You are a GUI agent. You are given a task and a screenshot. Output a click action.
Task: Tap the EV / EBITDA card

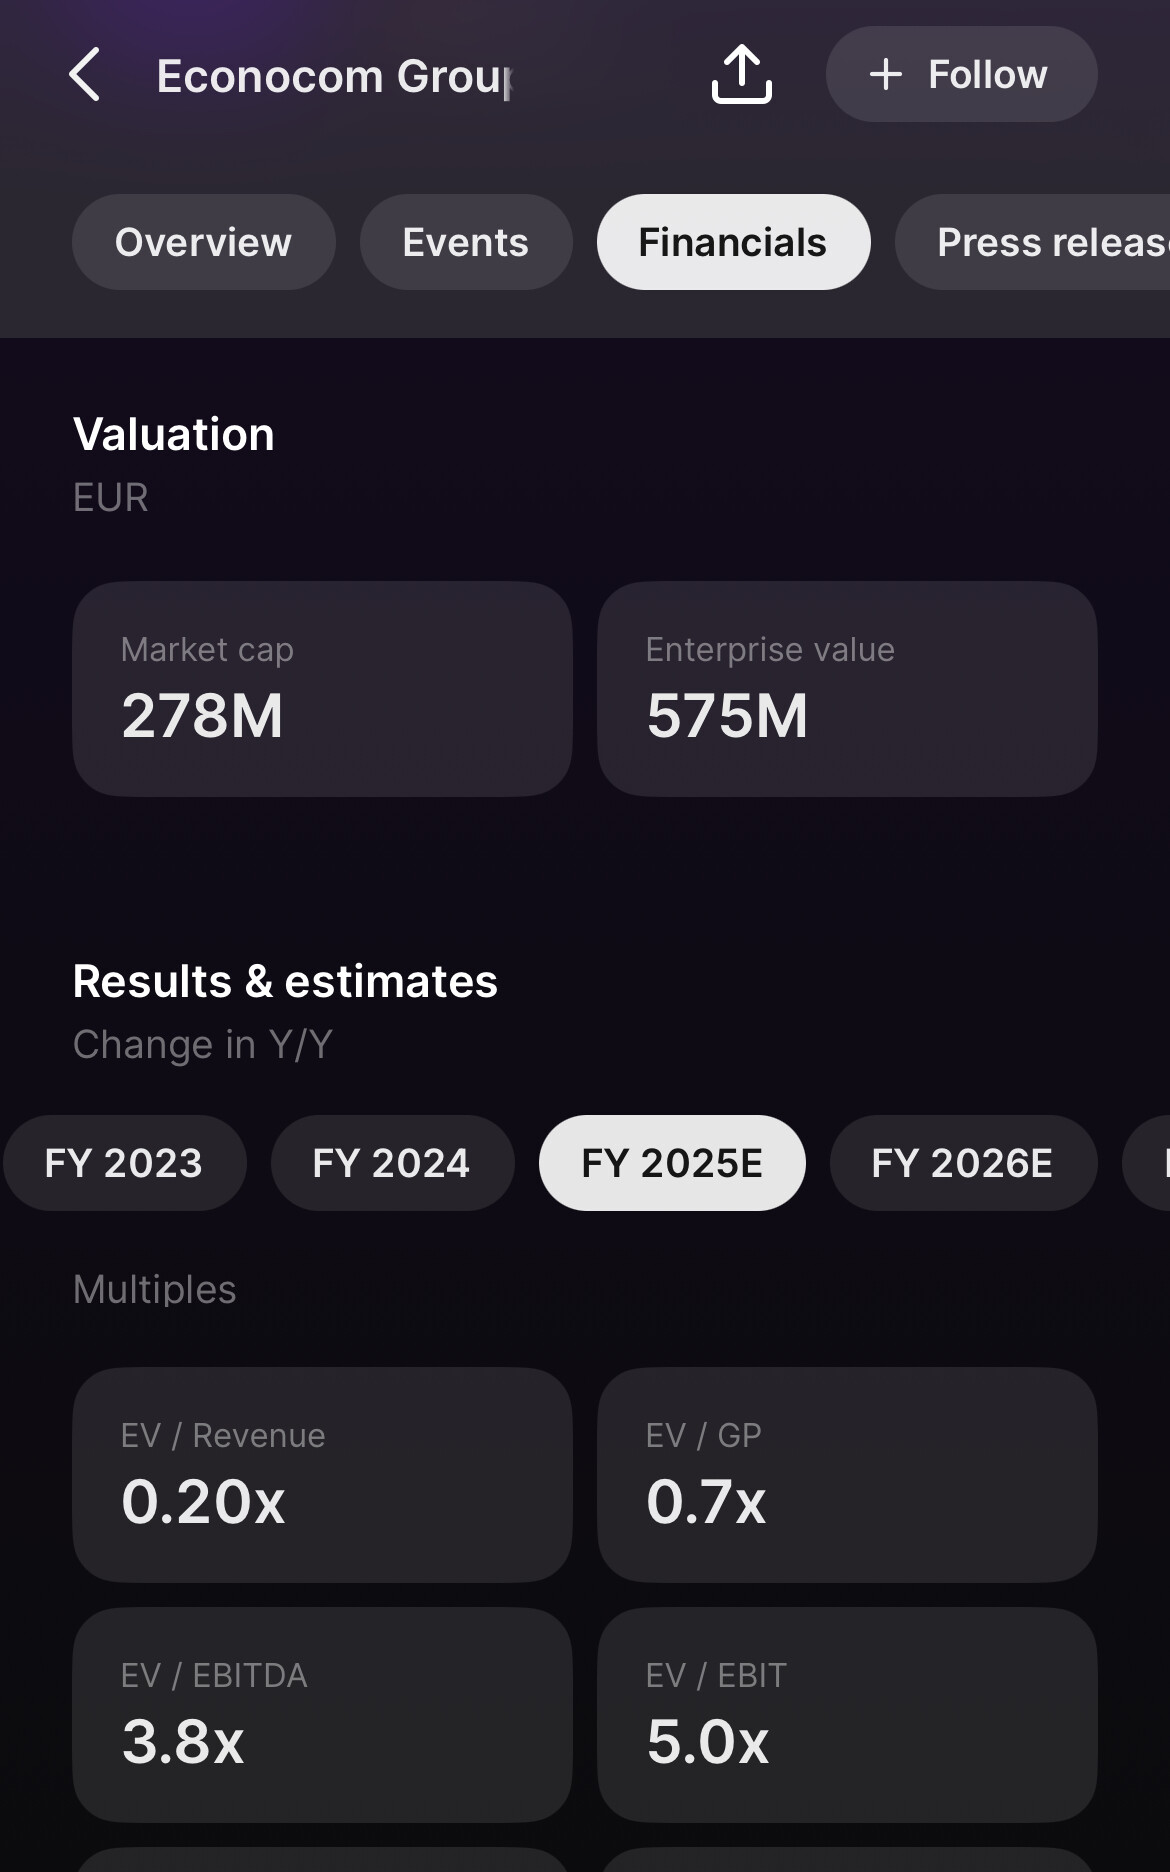coord(322,1714)
